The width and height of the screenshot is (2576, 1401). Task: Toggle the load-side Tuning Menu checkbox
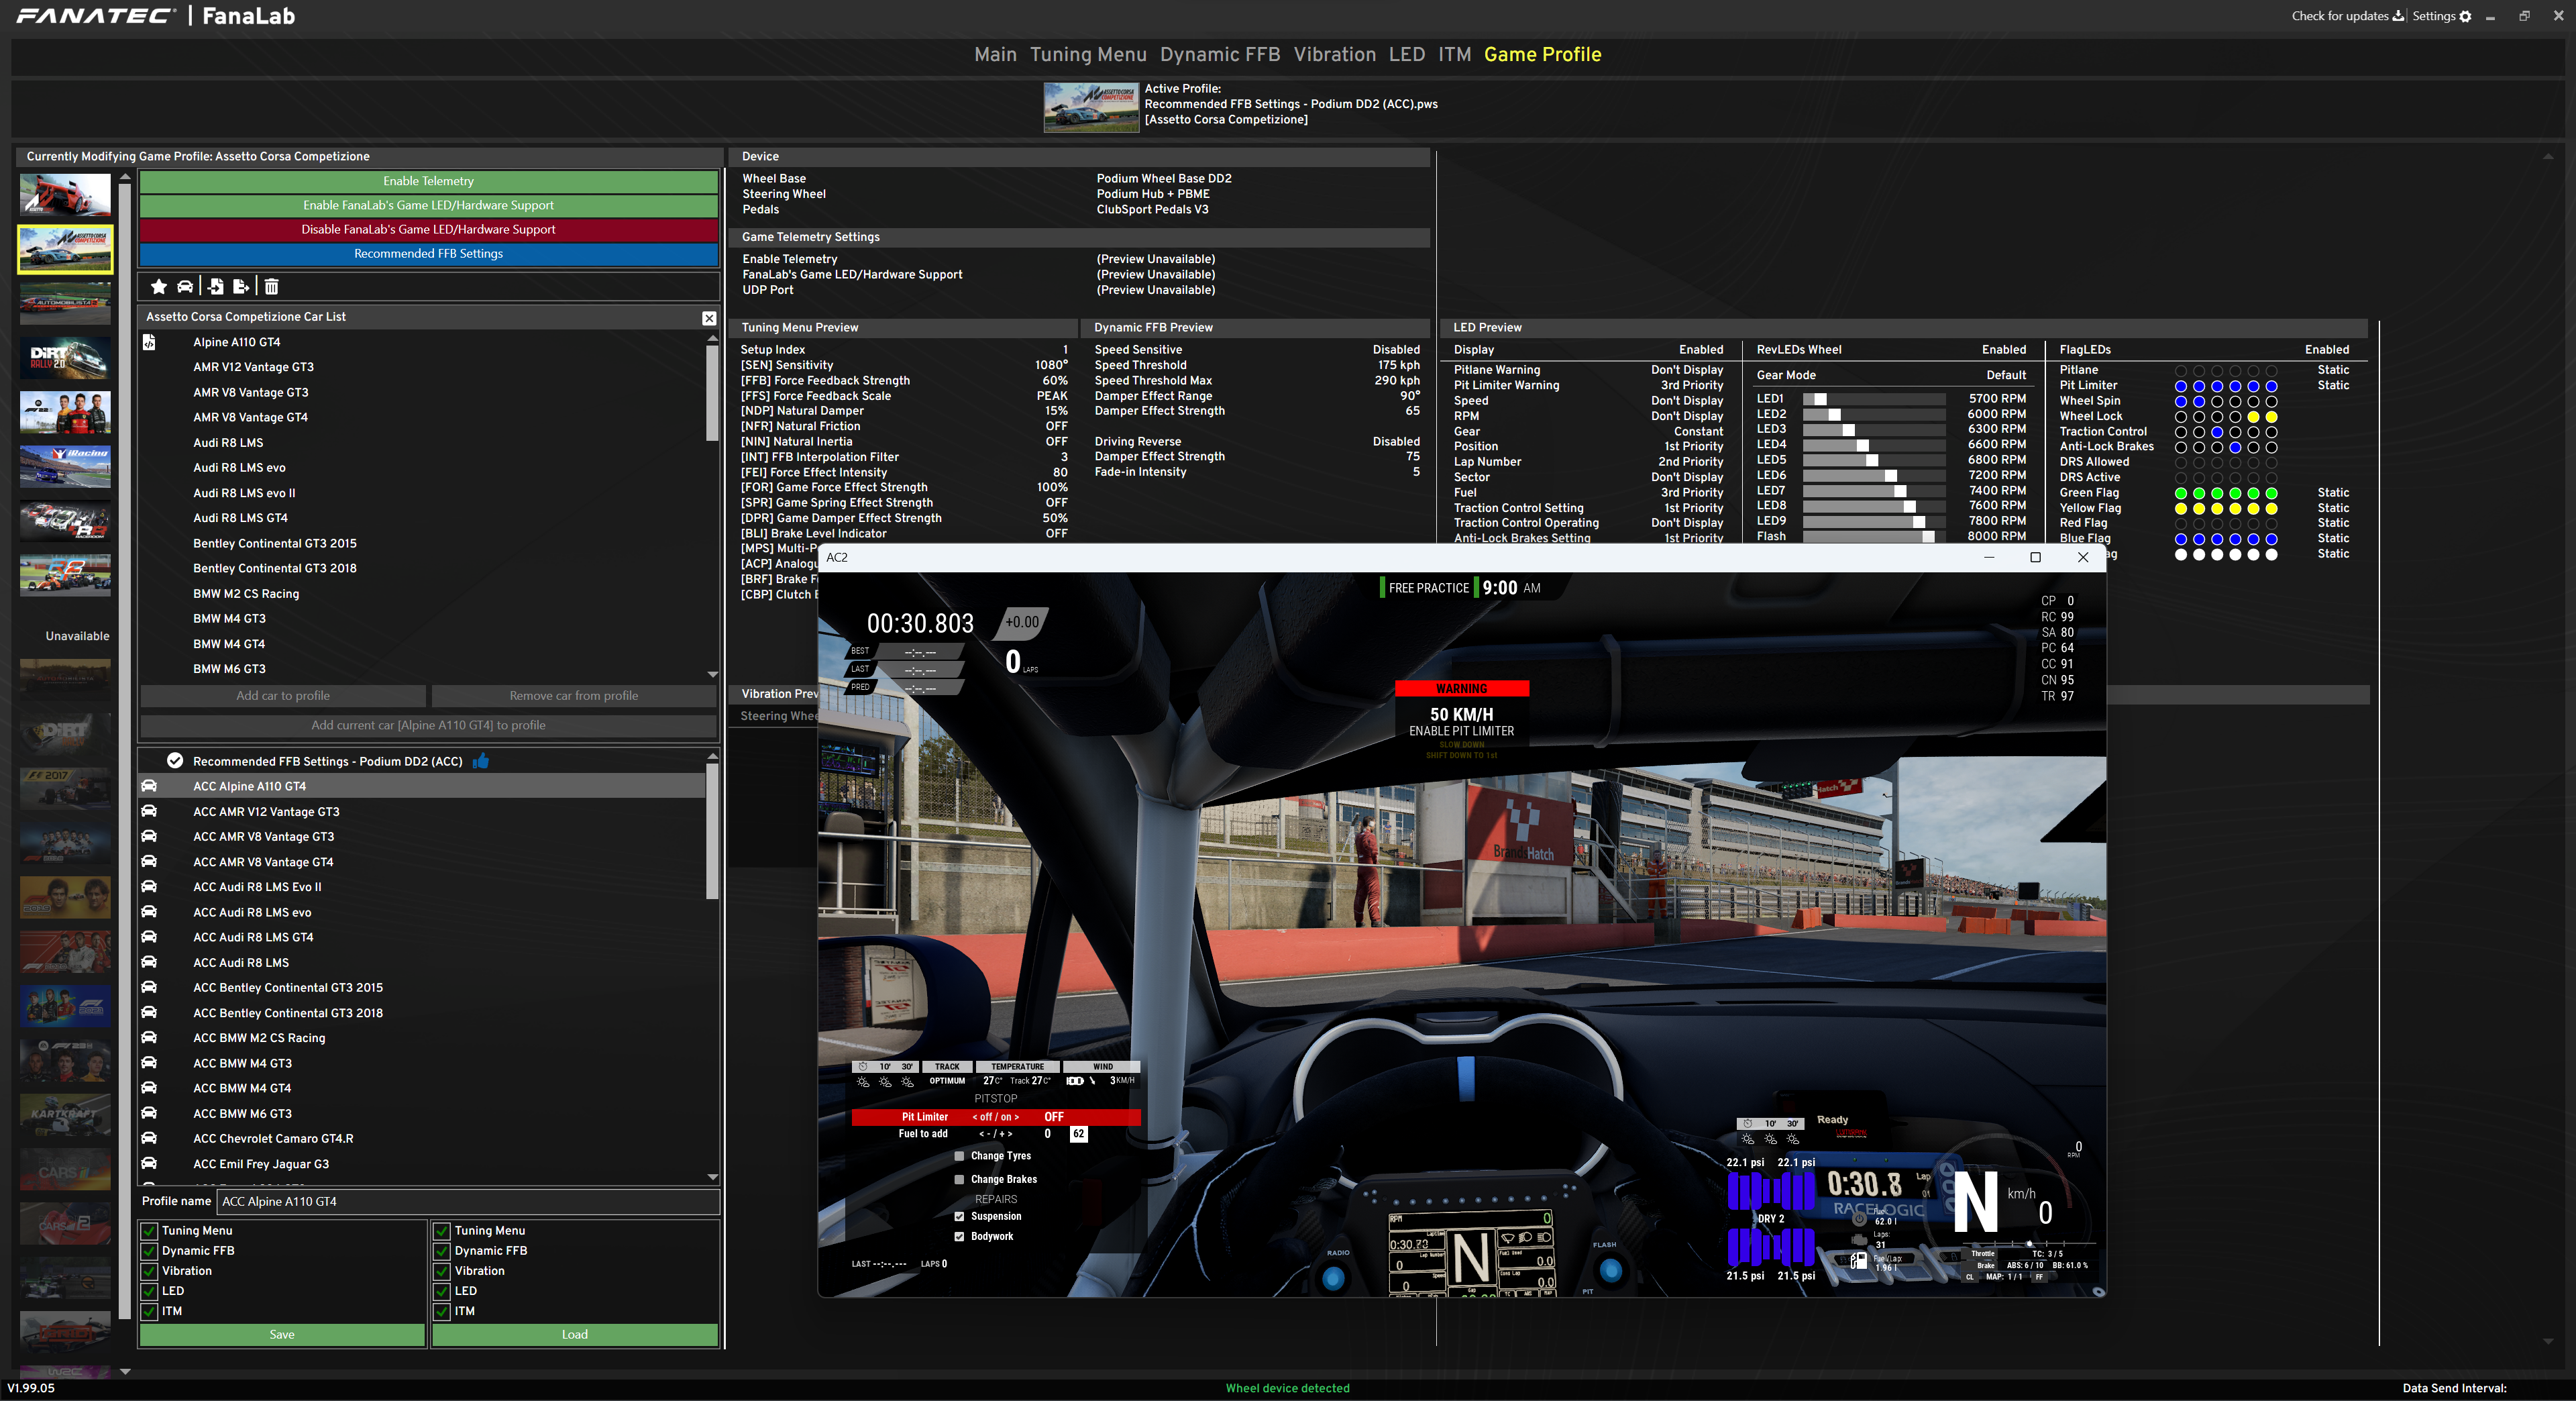coord(441,1231)
